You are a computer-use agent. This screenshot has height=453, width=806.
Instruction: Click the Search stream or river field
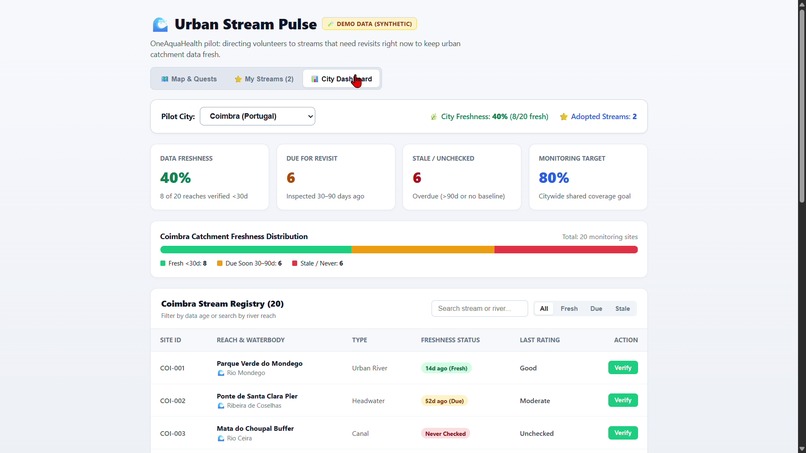click(480, 309)
